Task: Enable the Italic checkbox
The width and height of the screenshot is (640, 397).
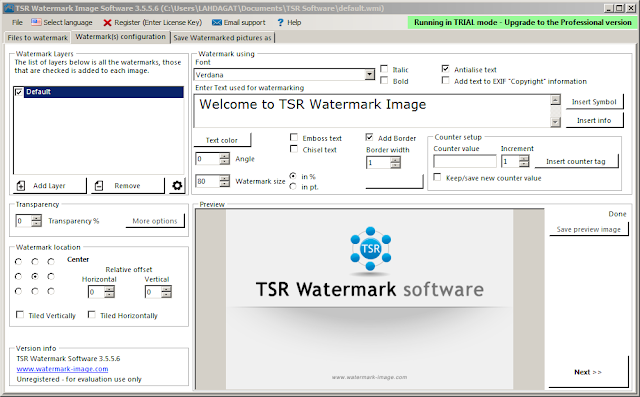Action: (x=384, y=69)
